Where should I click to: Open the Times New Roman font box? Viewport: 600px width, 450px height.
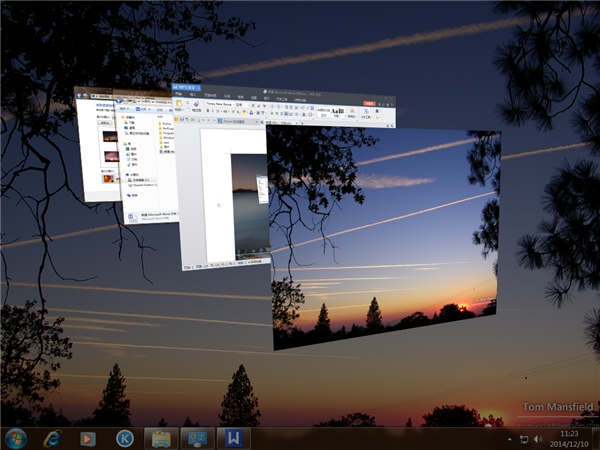pos(219,104)
